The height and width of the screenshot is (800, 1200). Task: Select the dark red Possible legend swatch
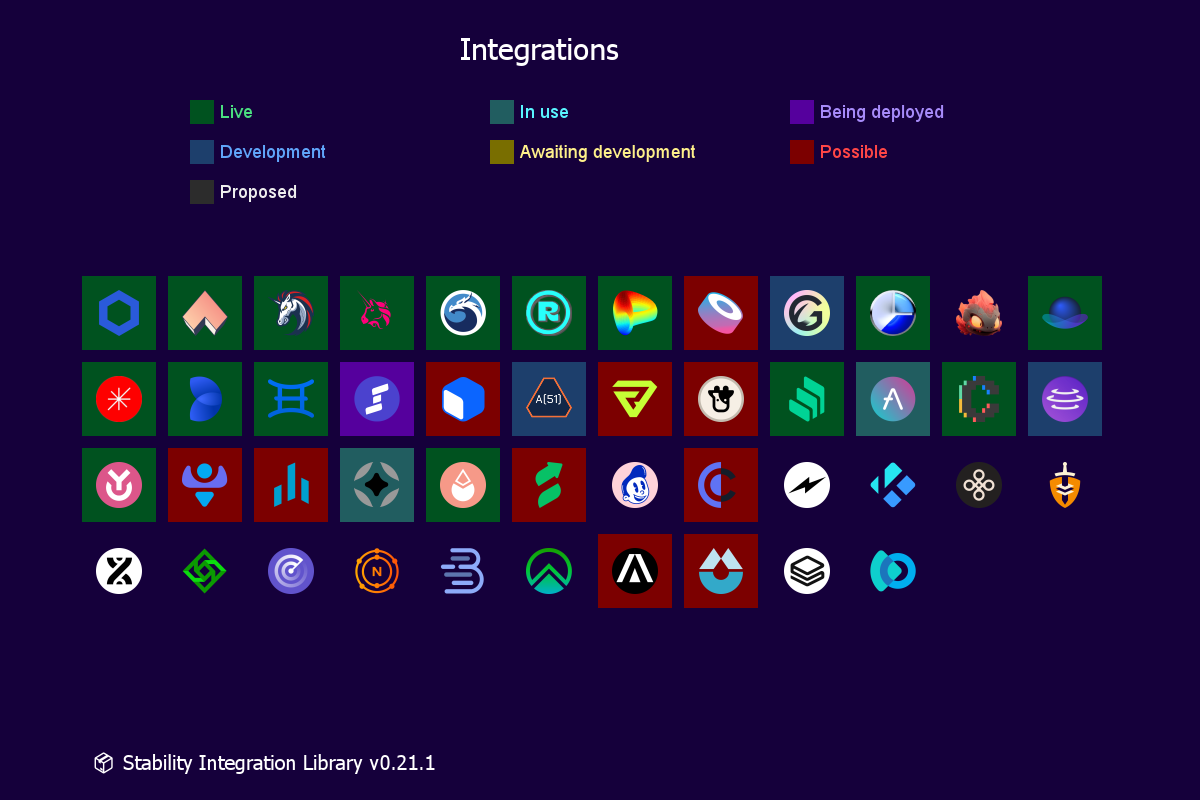coord(802,152)
